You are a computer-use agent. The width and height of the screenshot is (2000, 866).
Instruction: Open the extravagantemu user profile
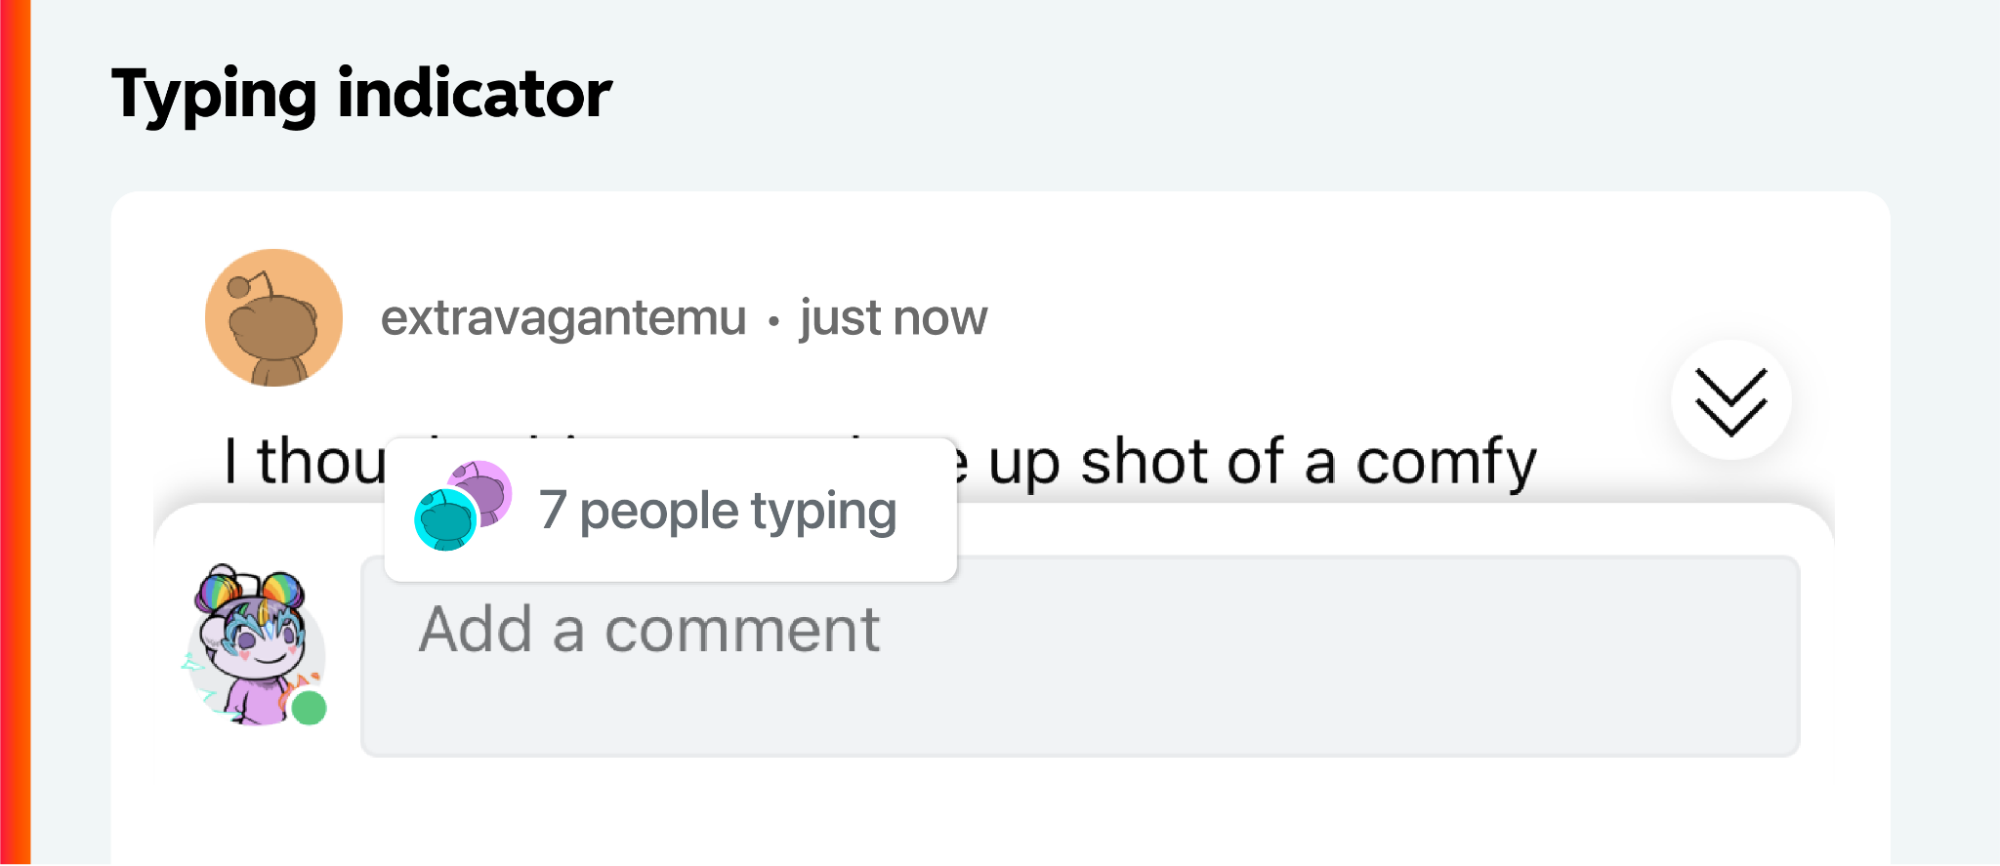click(560, 318)
